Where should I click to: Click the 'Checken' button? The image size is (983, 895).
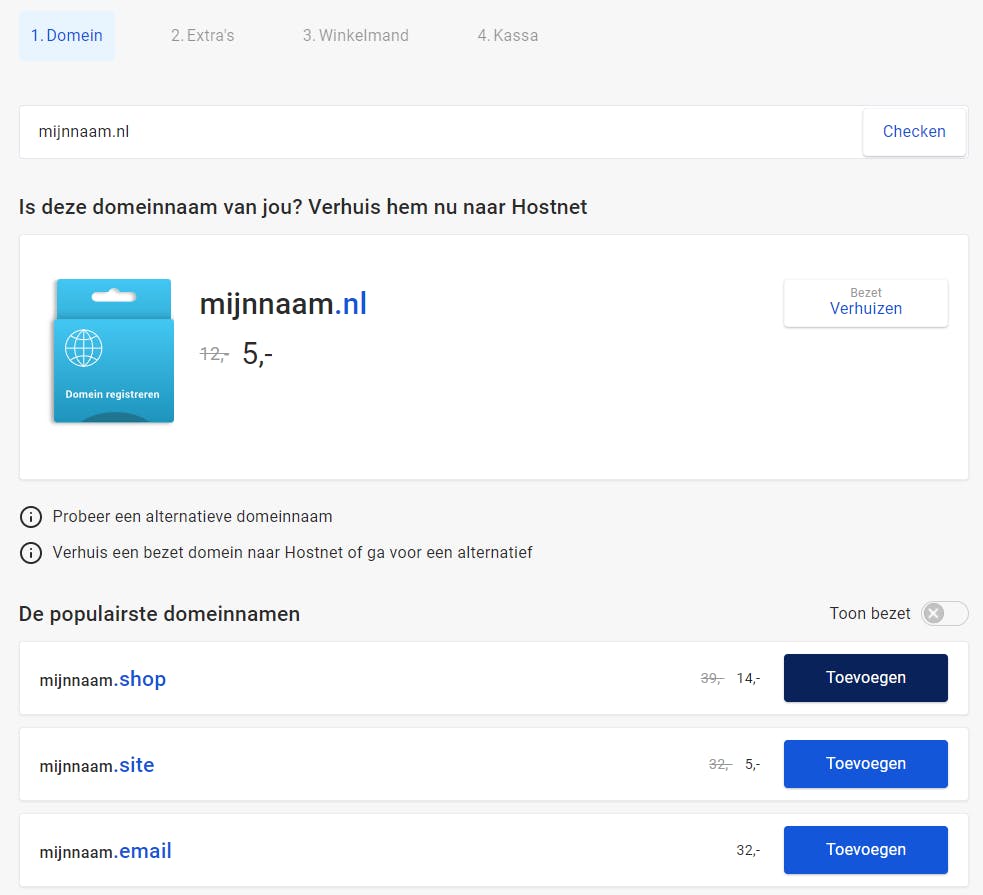point(913,131)
